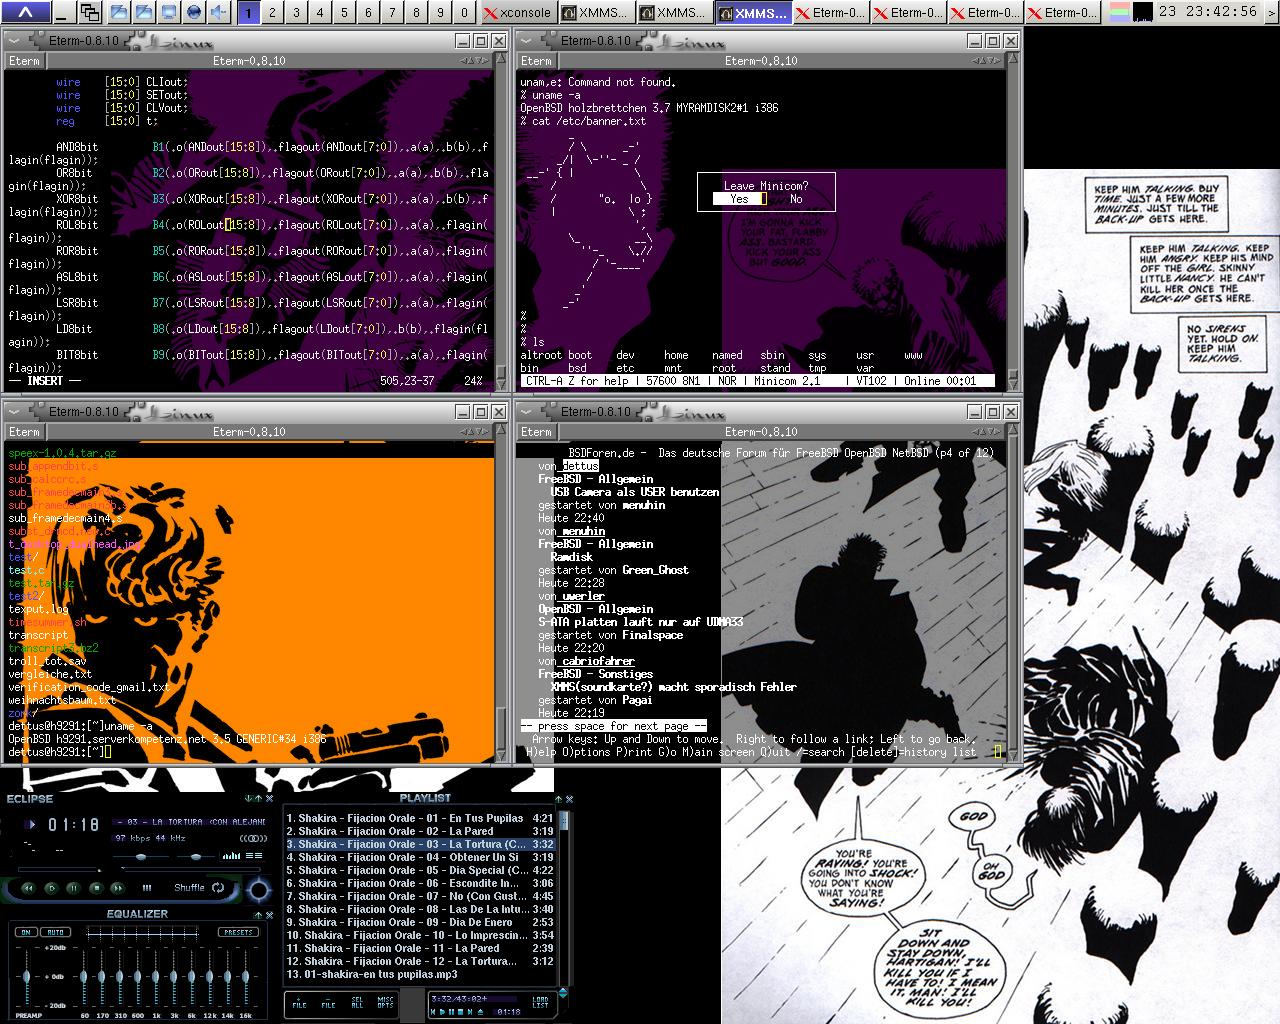Launch the monitor/terminal icon in the taskbar
This screenshot has height=1024, width=1280.
coord(169,13)
